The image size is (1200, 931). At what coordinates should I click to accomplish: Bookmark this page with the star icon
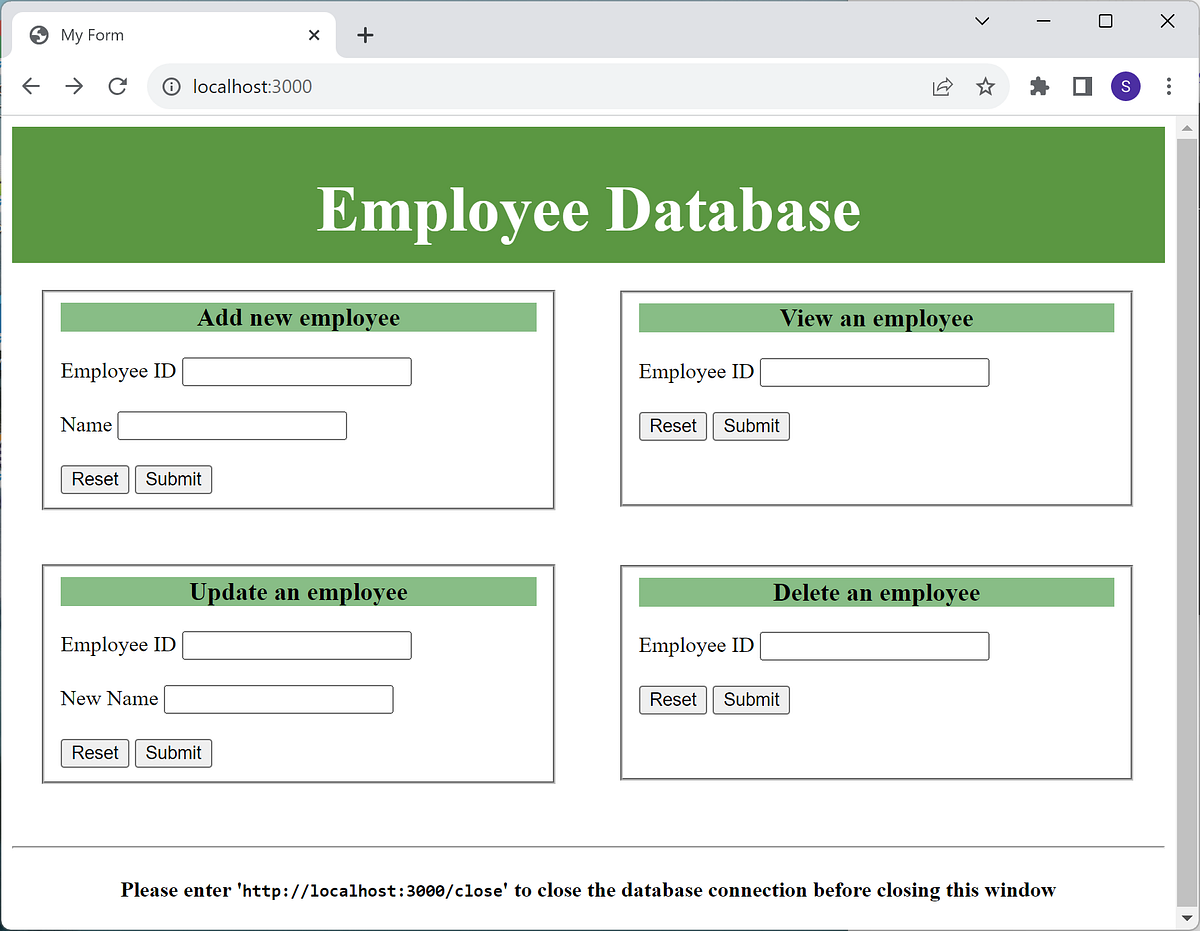pyautogui.click(x=986, y=86)
